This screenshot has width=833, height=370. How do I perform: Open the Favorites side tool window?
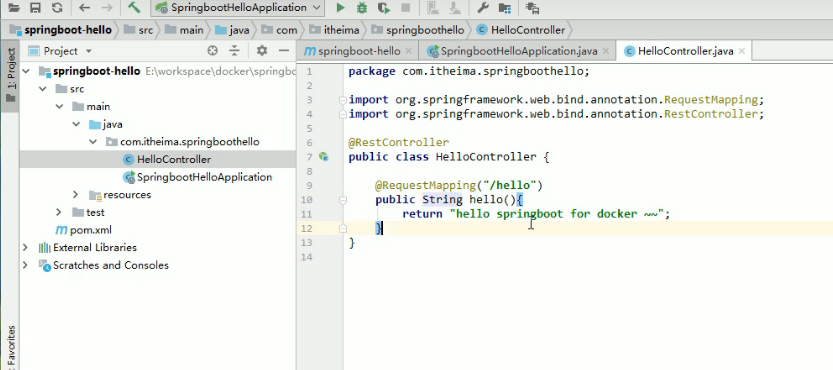point(11,347)
